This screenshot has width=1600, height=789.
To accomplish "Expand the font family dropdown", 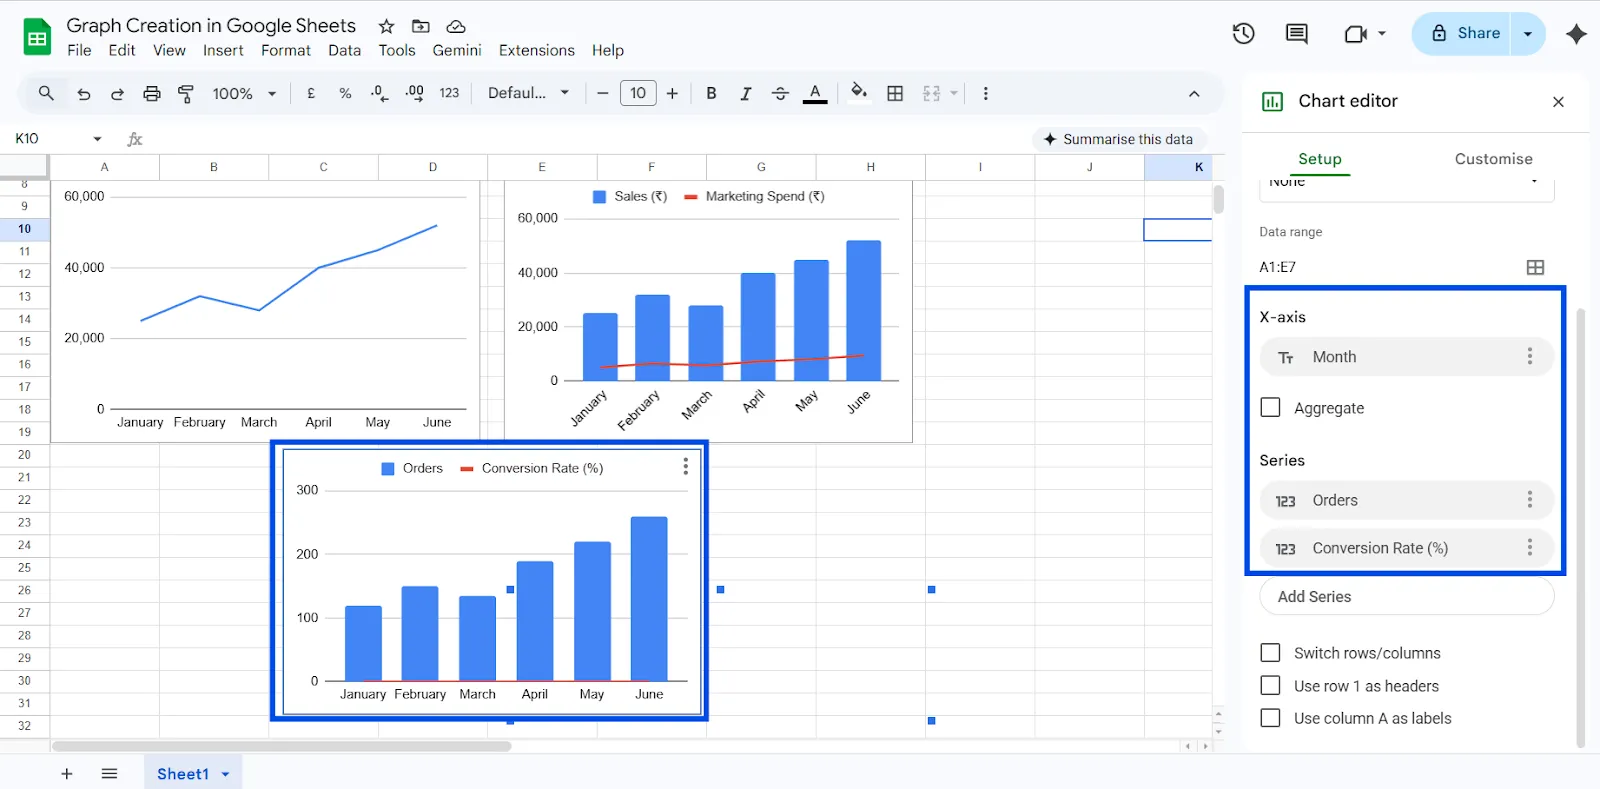I will 528,93.
